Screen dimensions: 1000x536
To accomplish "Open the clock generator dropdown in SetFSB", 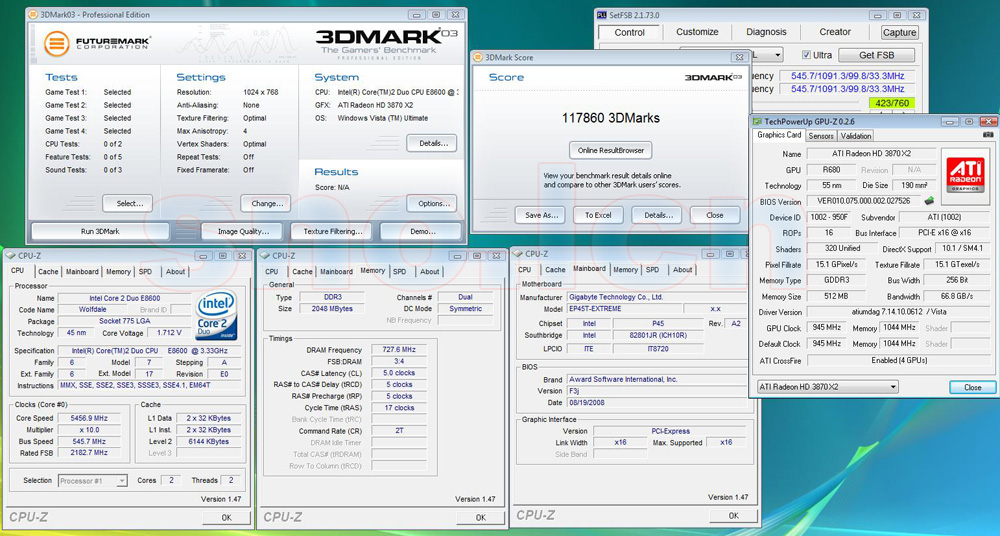I will coord(777,56).
